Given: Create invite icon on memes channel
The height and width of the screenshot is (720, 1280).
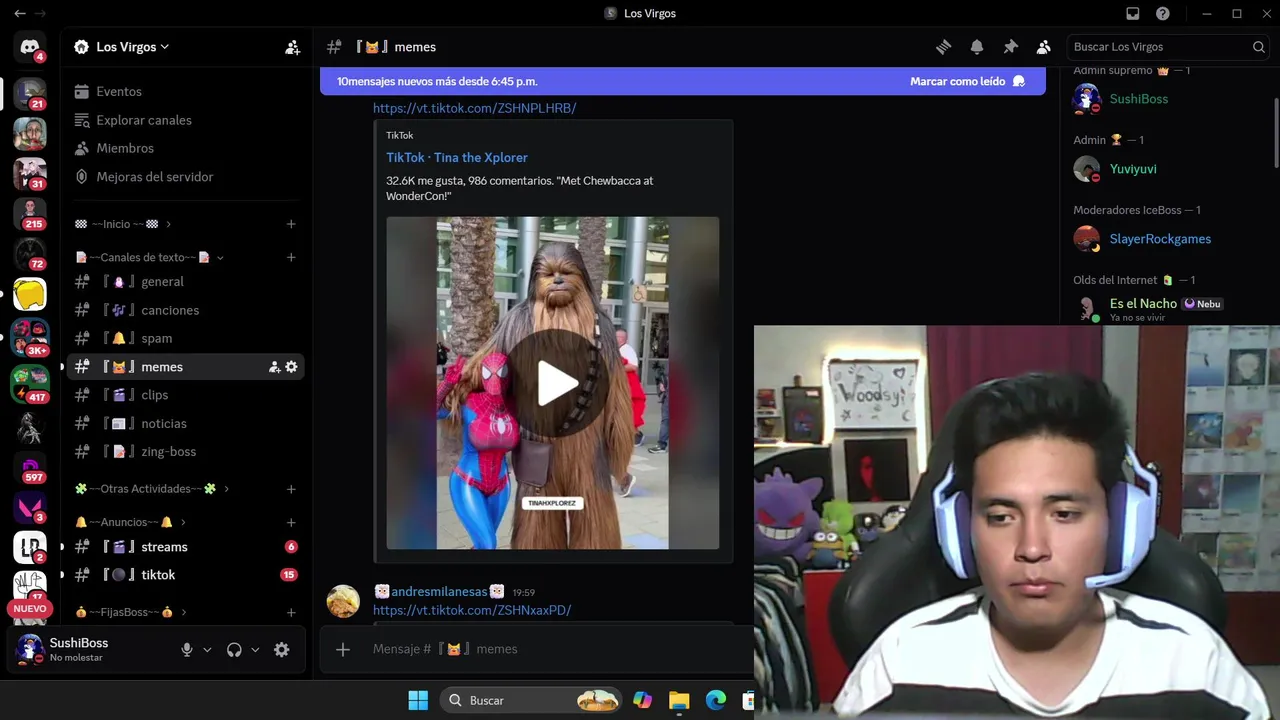Looking at the screenshot, I should (274, 367).
